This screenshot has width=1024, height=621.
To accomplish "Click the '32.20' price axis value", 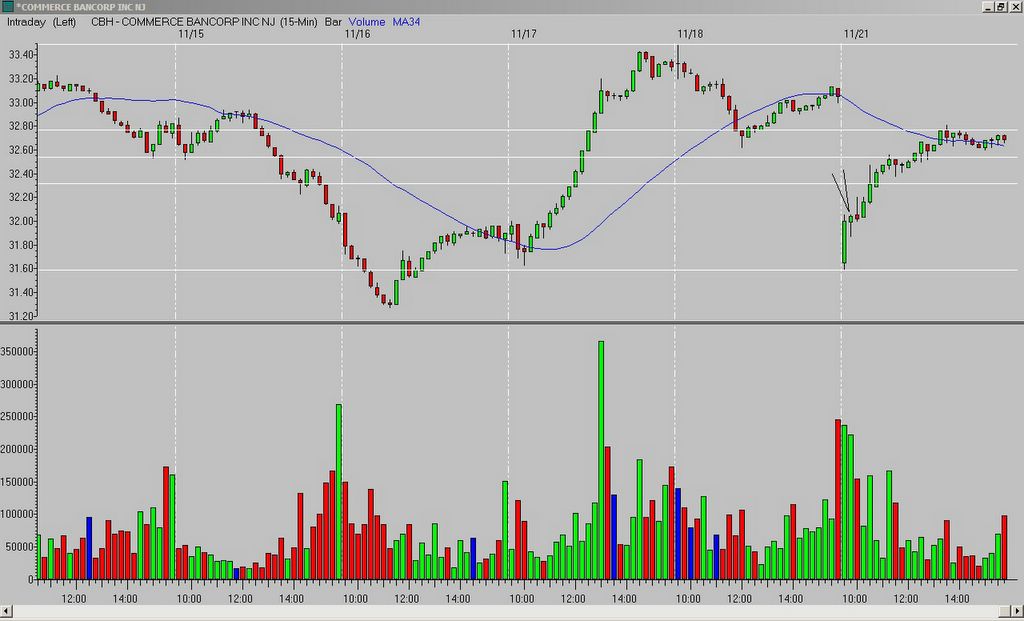I will pos(22,198).
